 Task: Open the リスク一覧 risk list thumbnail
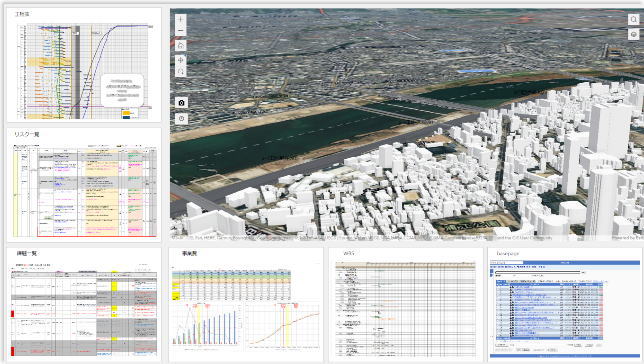click(x=84, y=191)
